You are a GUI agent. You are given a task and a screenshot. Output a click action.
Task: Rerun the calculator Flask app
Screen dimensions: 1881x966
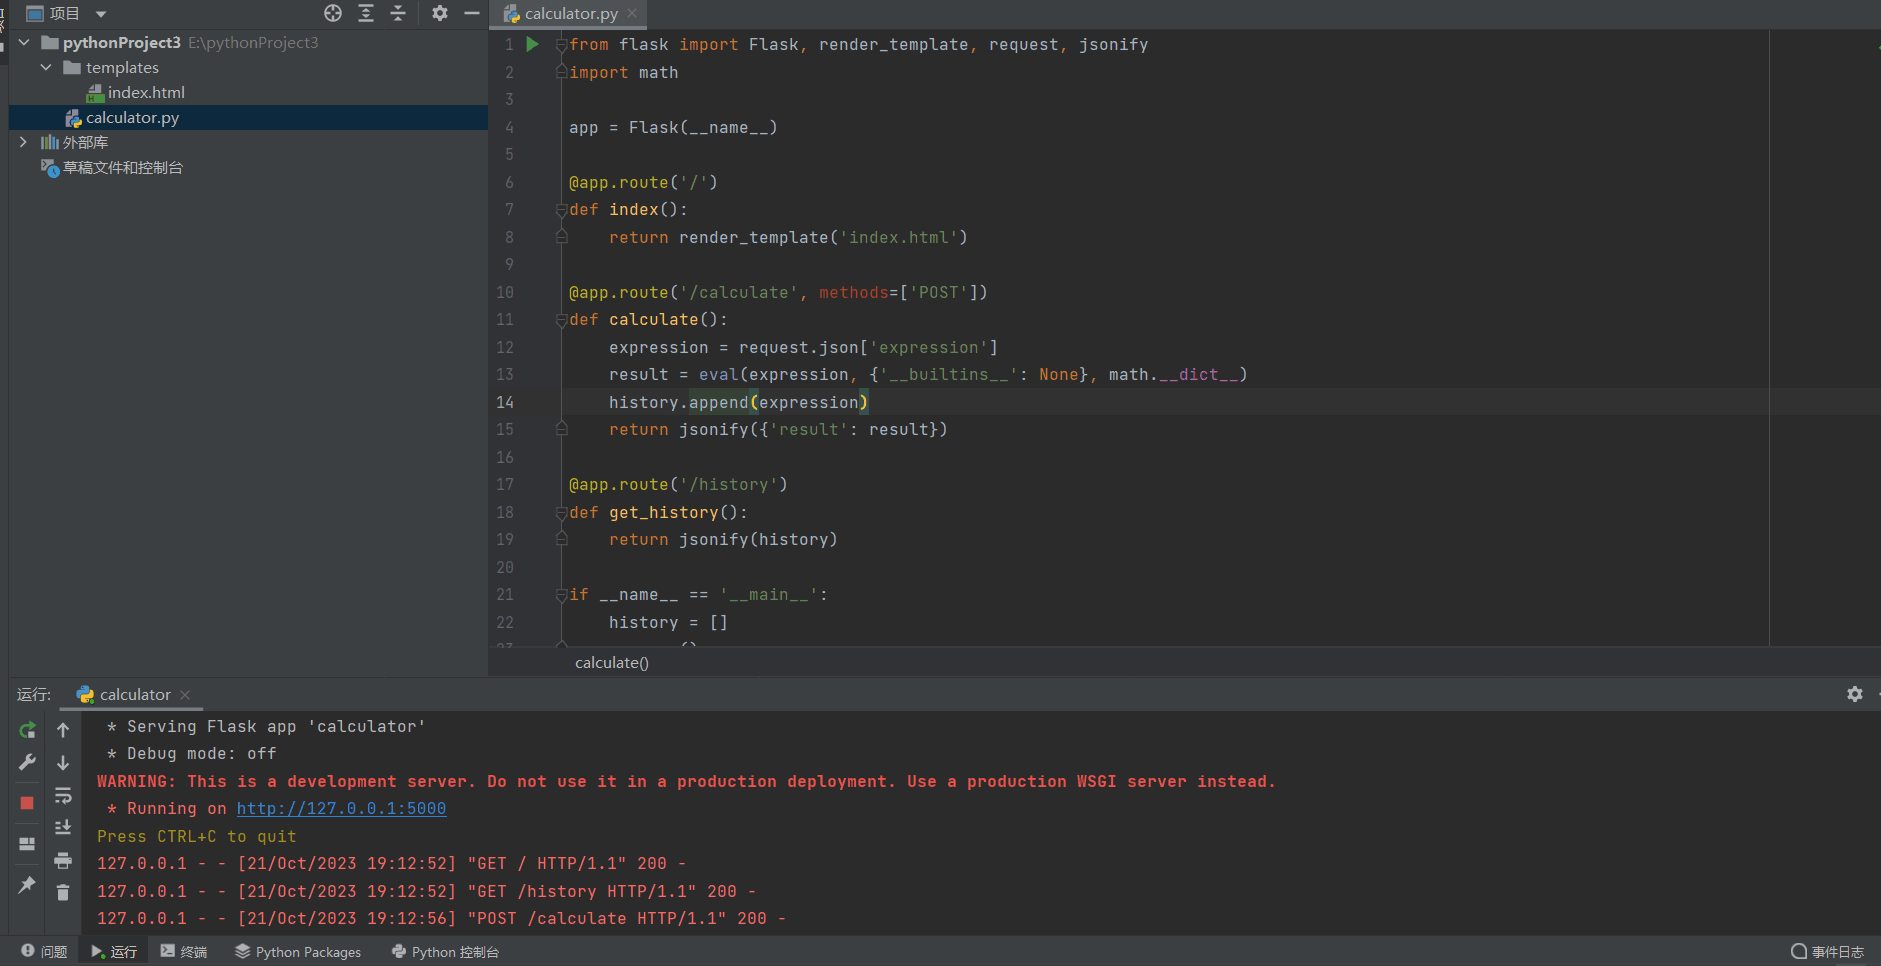(27, 730)
